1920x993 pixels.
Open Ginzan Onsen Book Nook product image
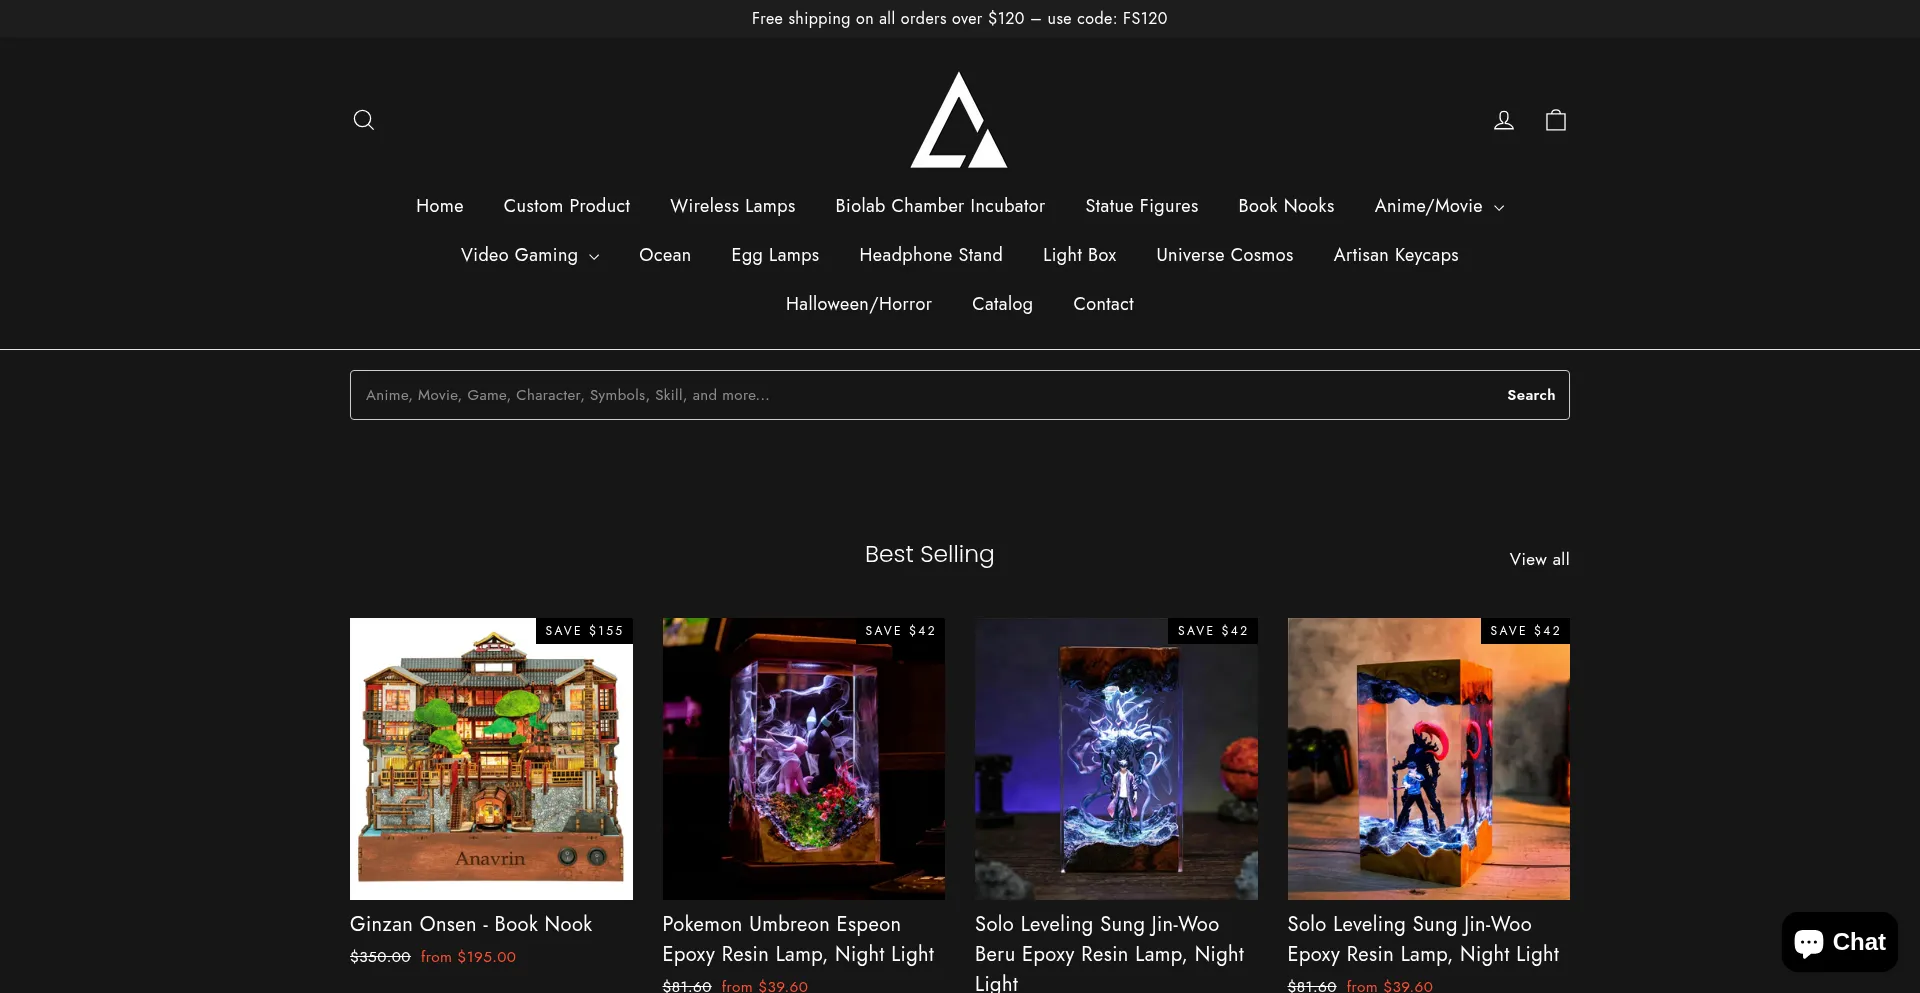491,758
